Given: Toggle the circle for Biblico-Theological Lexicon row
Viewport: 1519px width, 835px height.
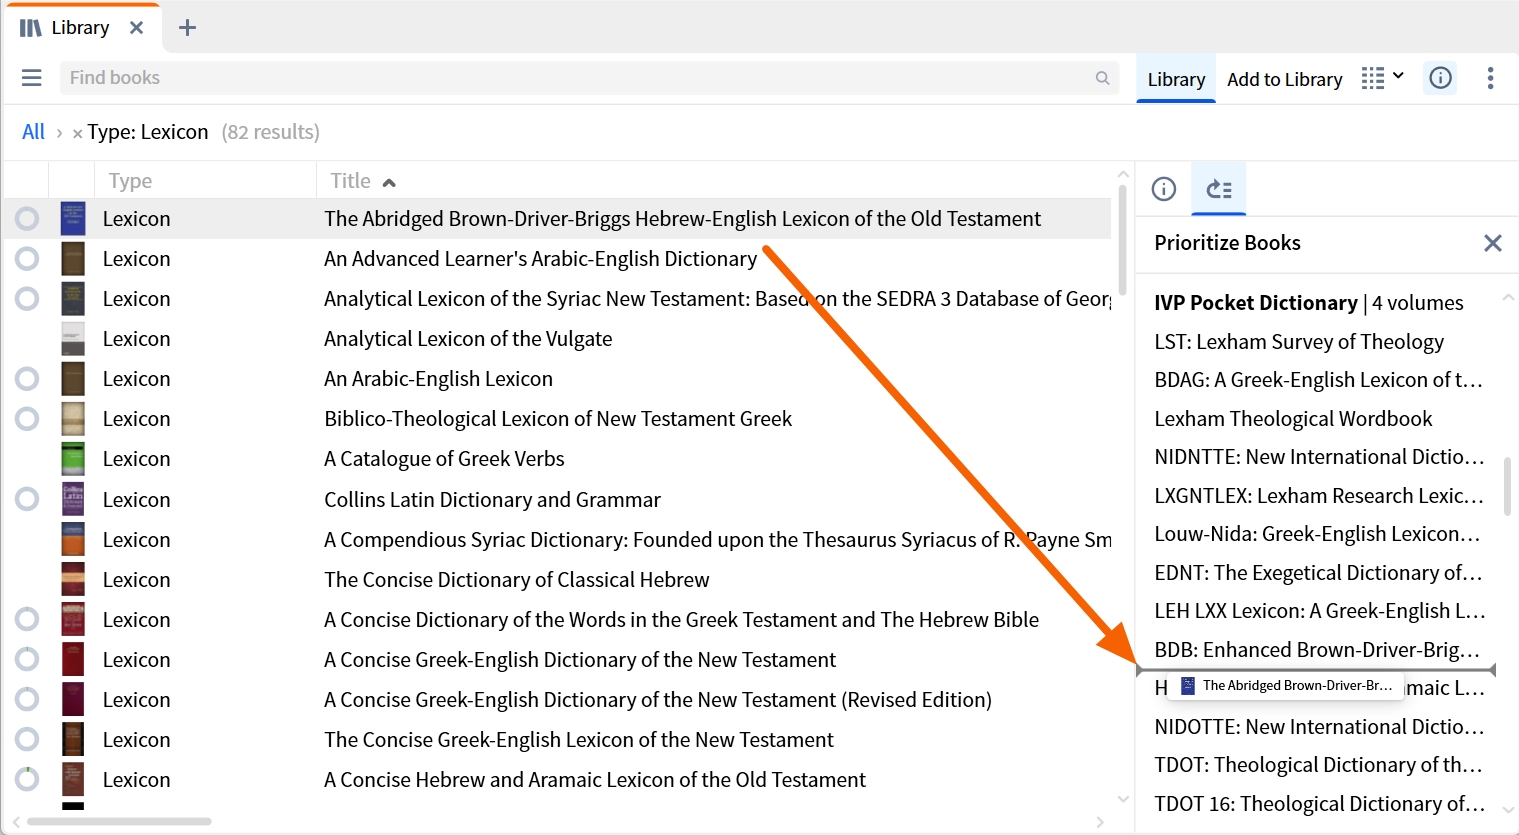Looking at the screenshot, I should [27, 418].
